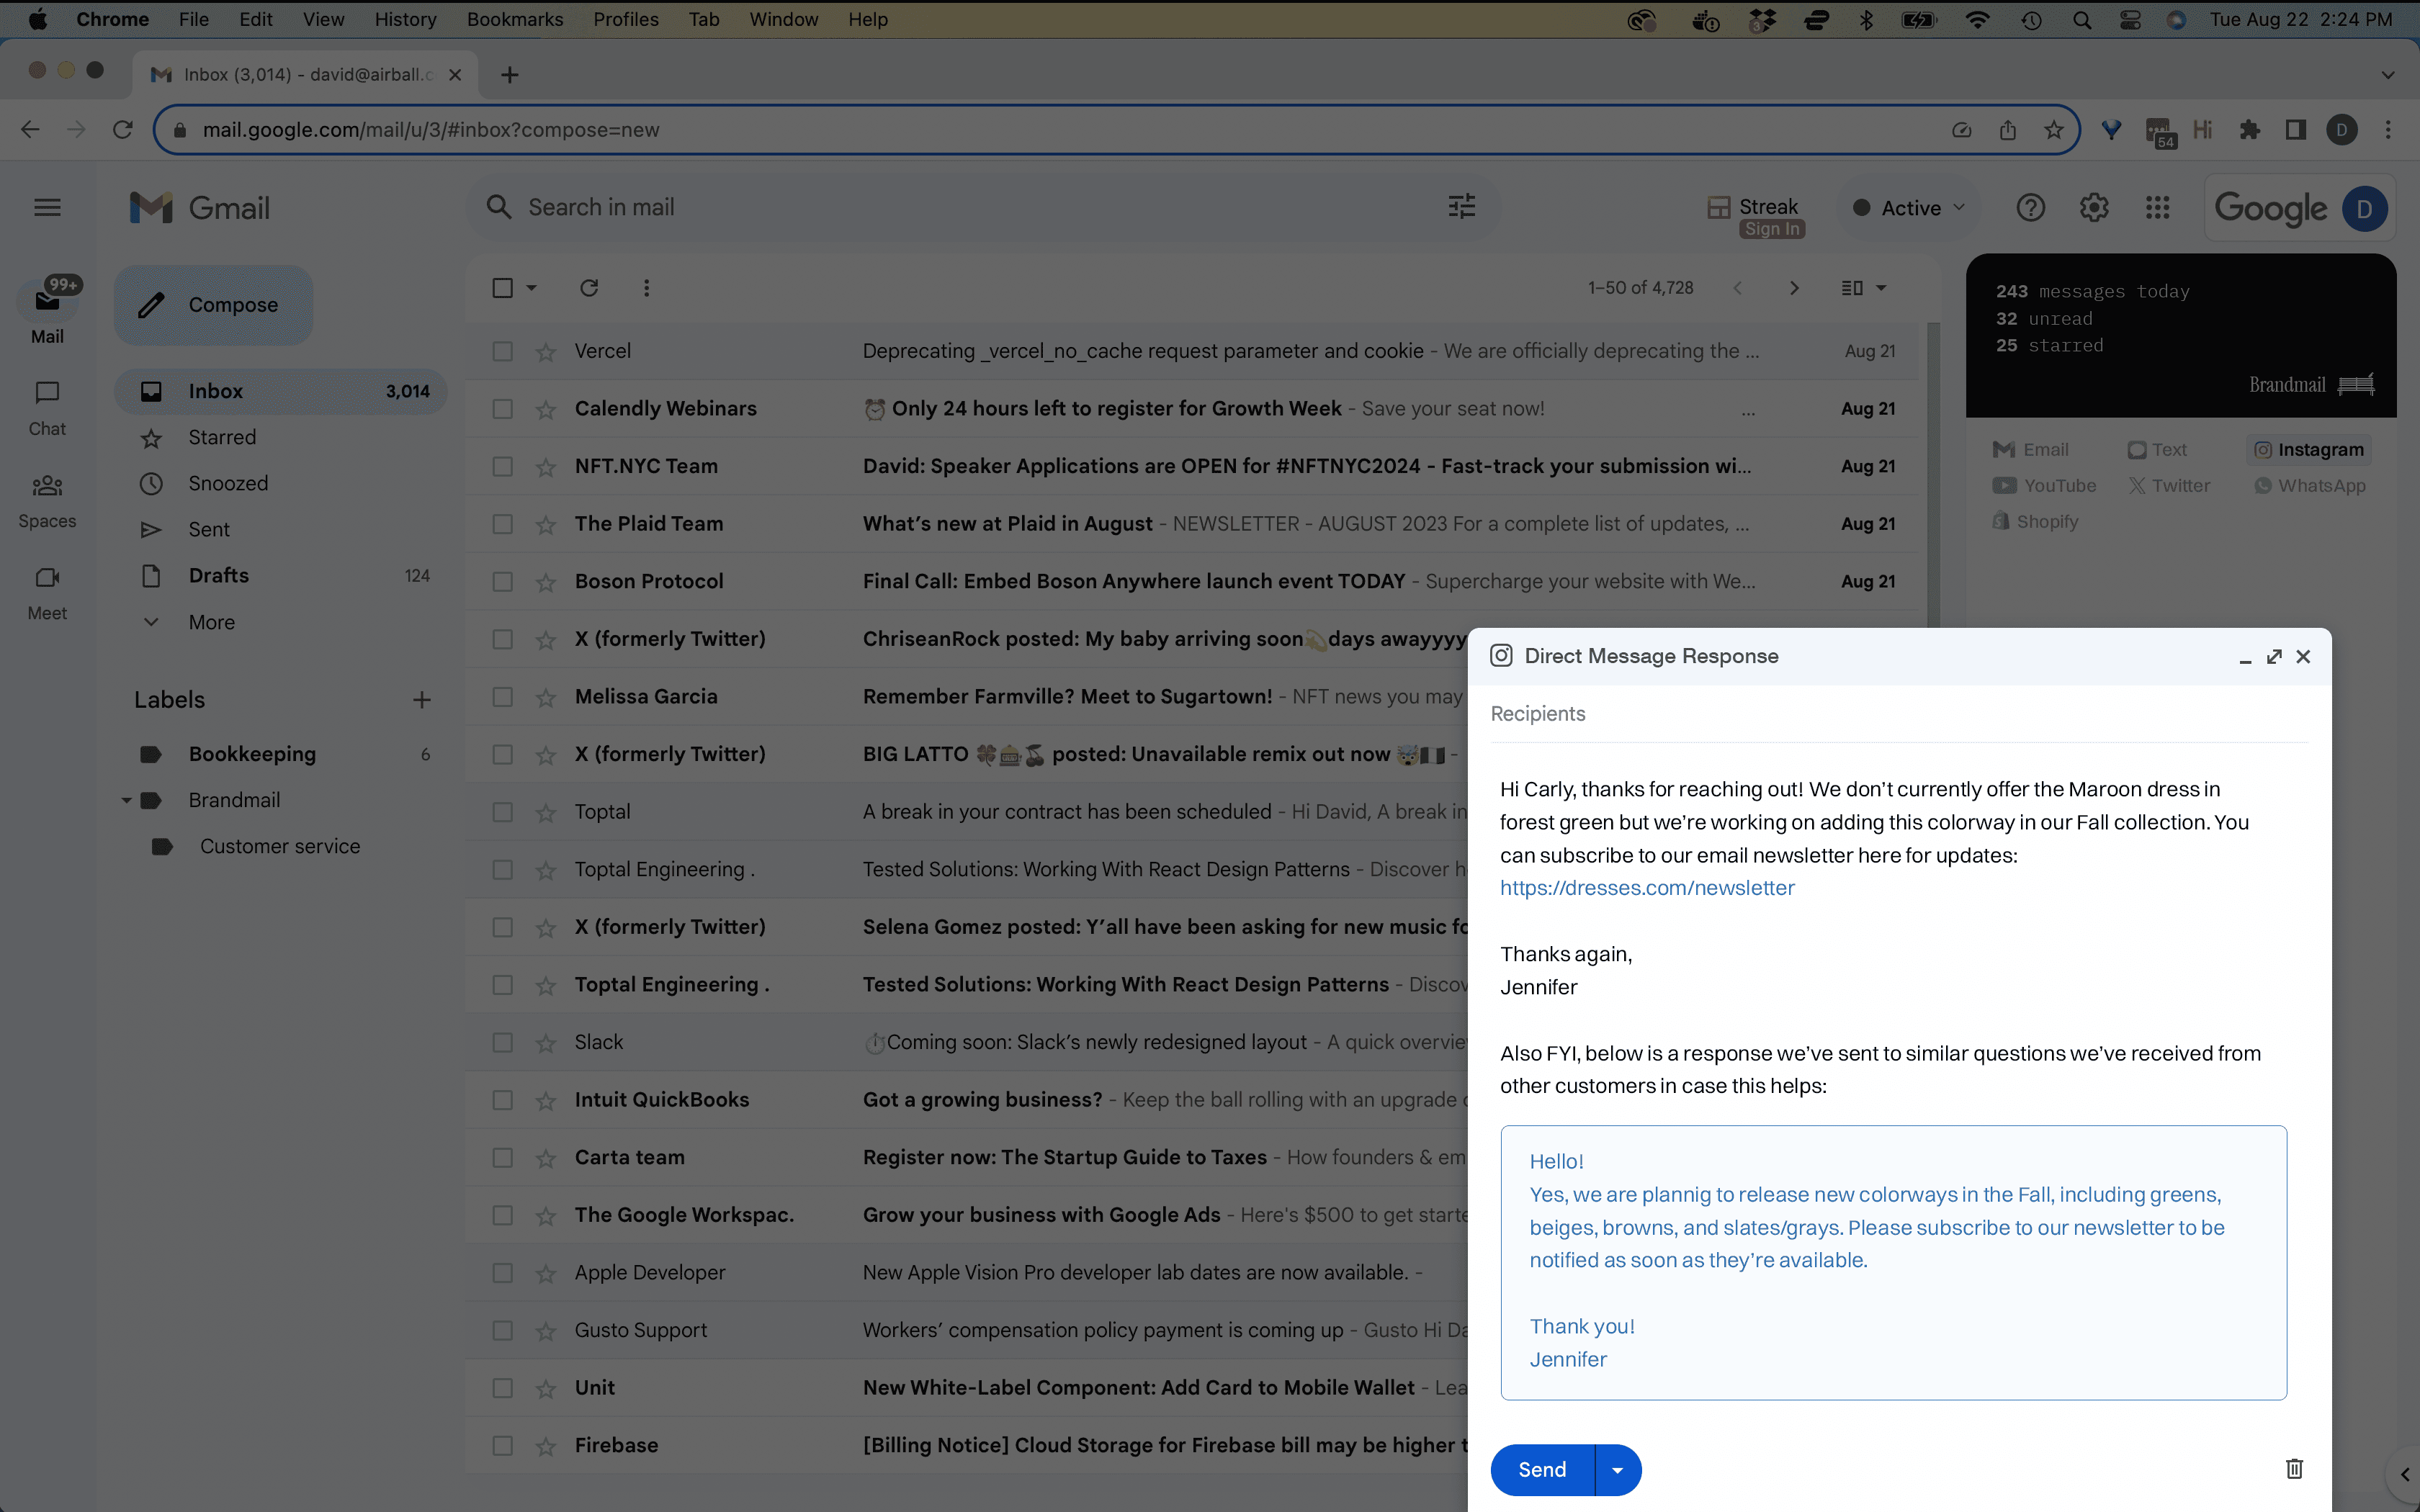
Task: Check the select-all checkbox above the inbox
Action: [502, 287]
